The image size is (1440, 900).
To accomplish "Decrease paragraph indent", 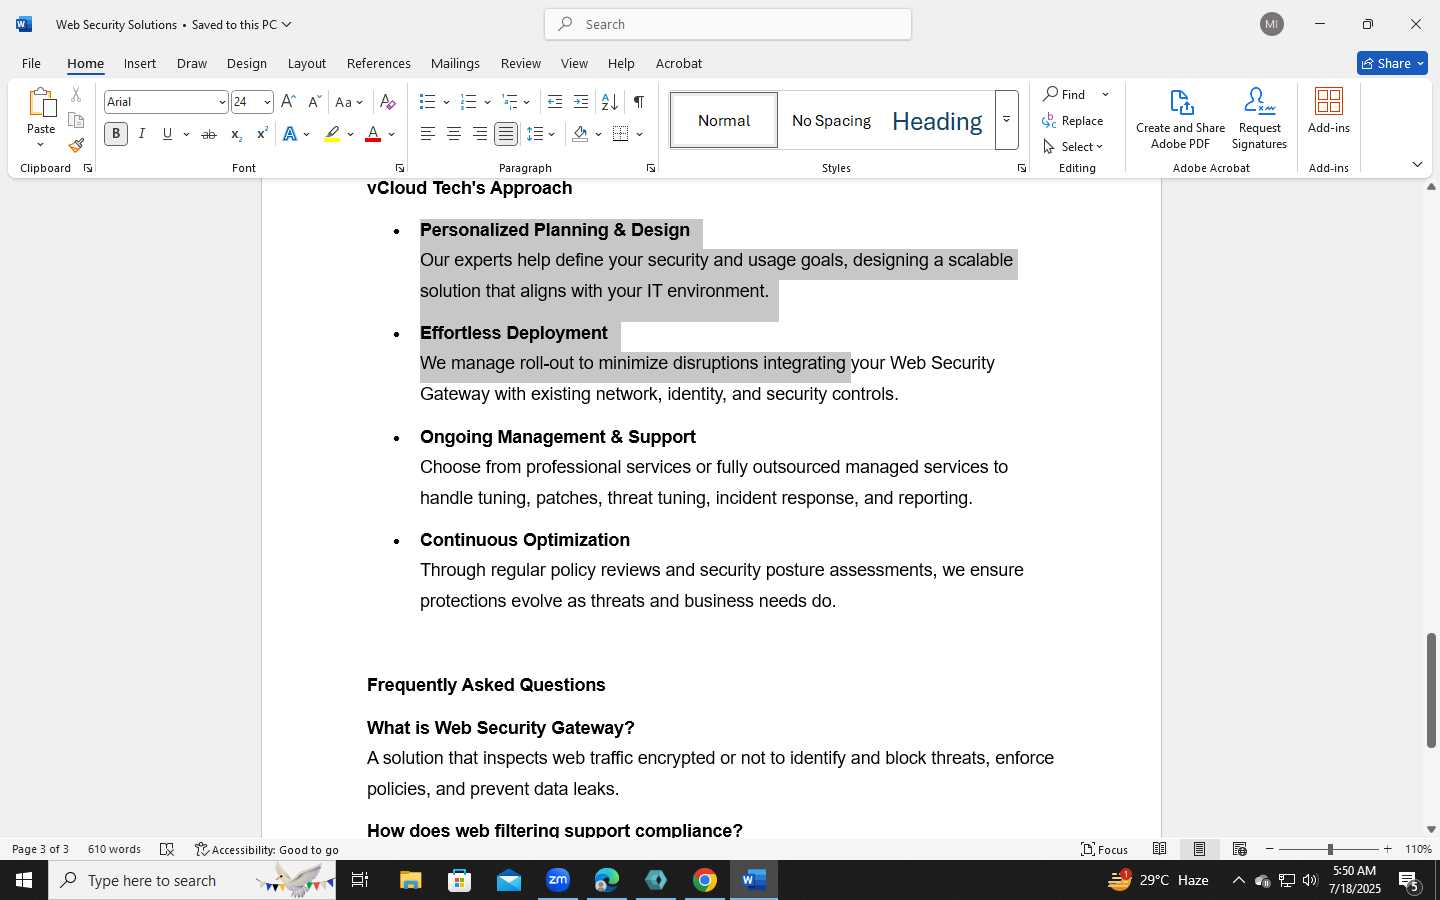I will click(x=555, y=102).
